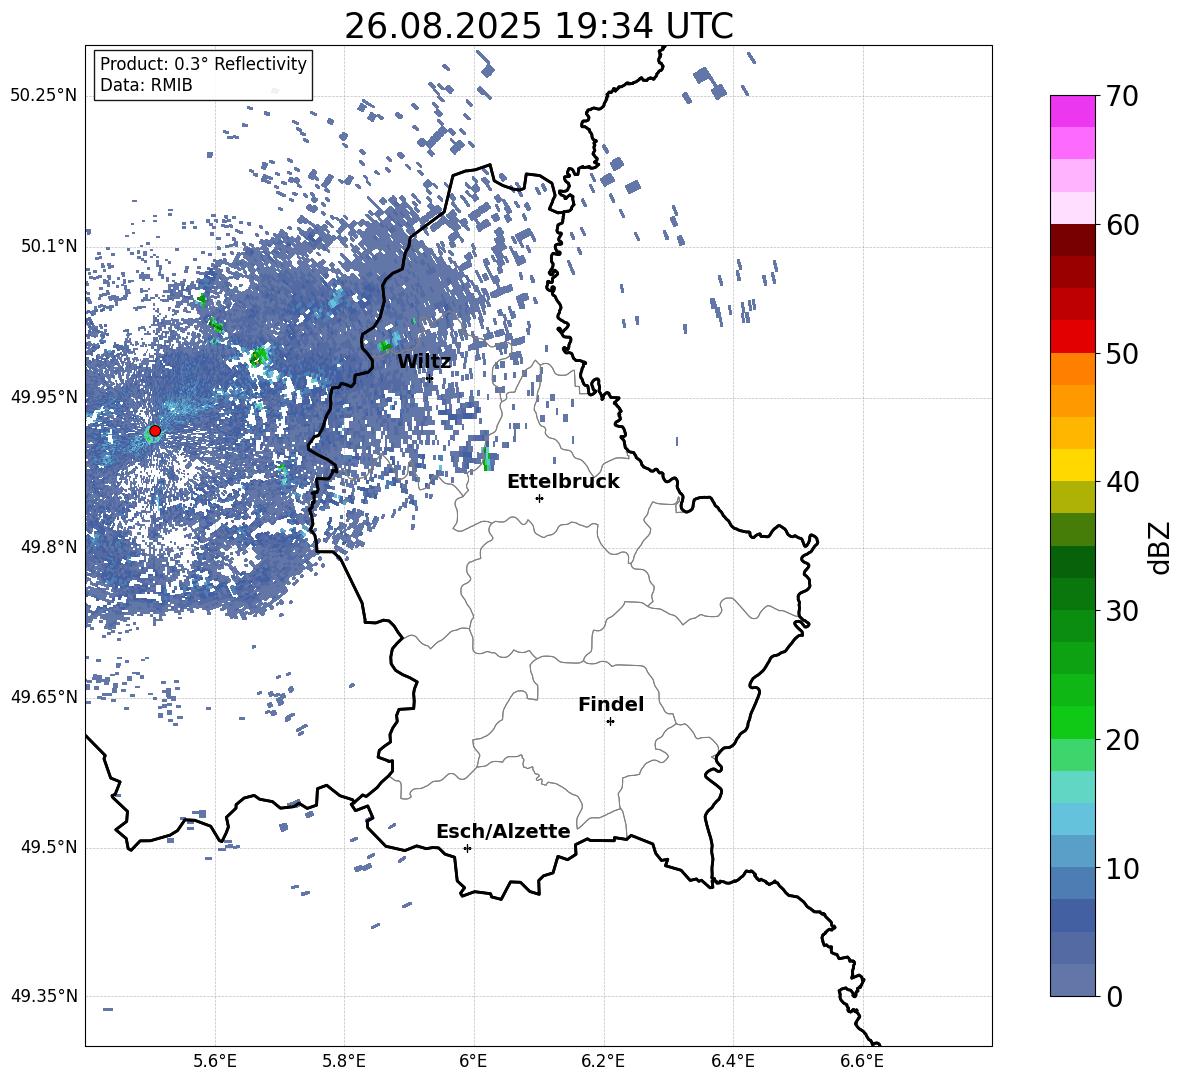Click the bright red colorbar segment below 50
The image size is (1184, 1081).
(1072, 337)
